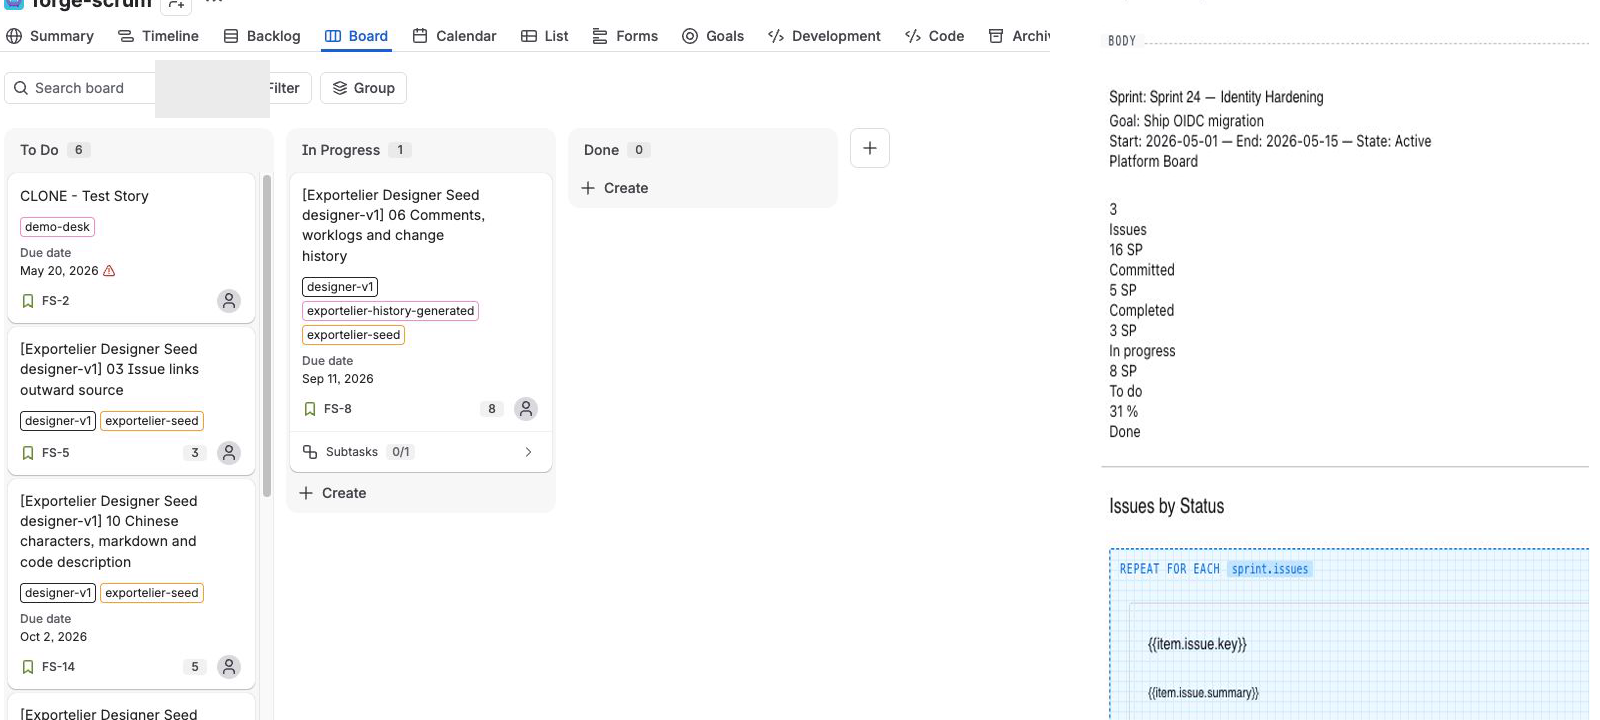Open the Summary tab

(50, 36)
